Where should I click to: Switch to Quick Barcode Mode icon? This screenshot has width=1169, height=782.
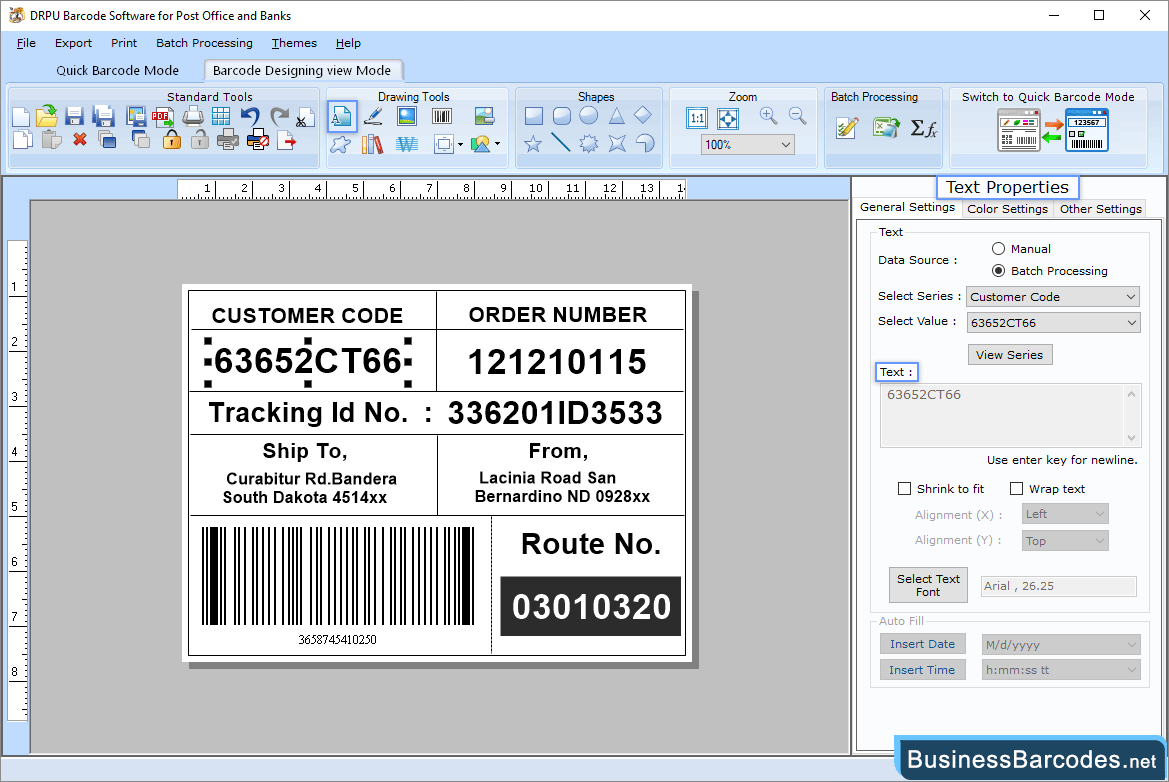tap(1053, 130)
